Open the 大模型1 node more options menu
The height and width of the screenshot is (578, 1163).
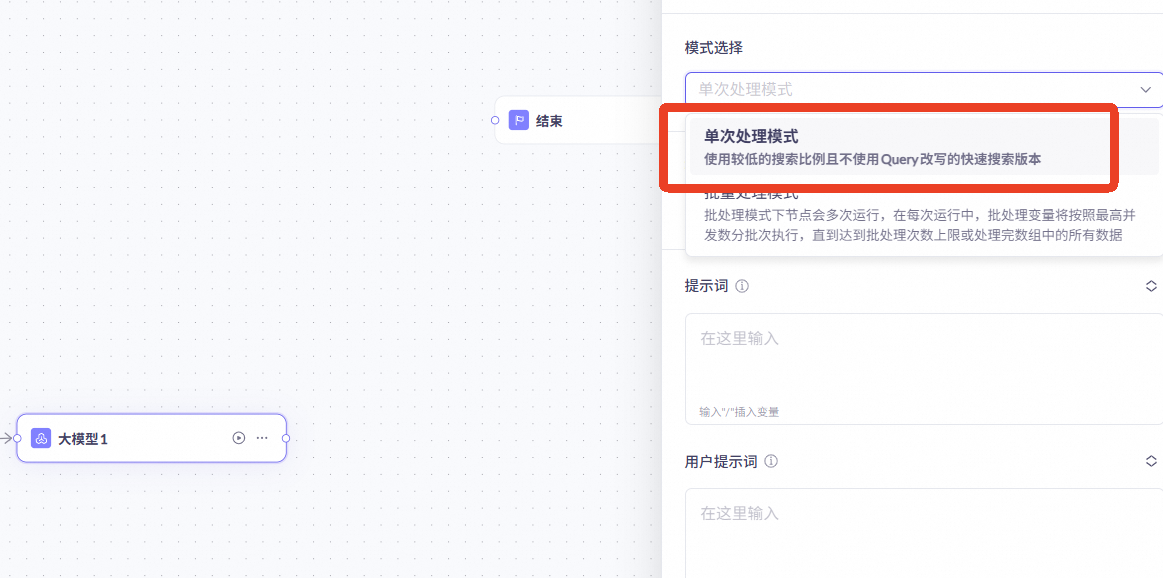click(x=262, y=439)
